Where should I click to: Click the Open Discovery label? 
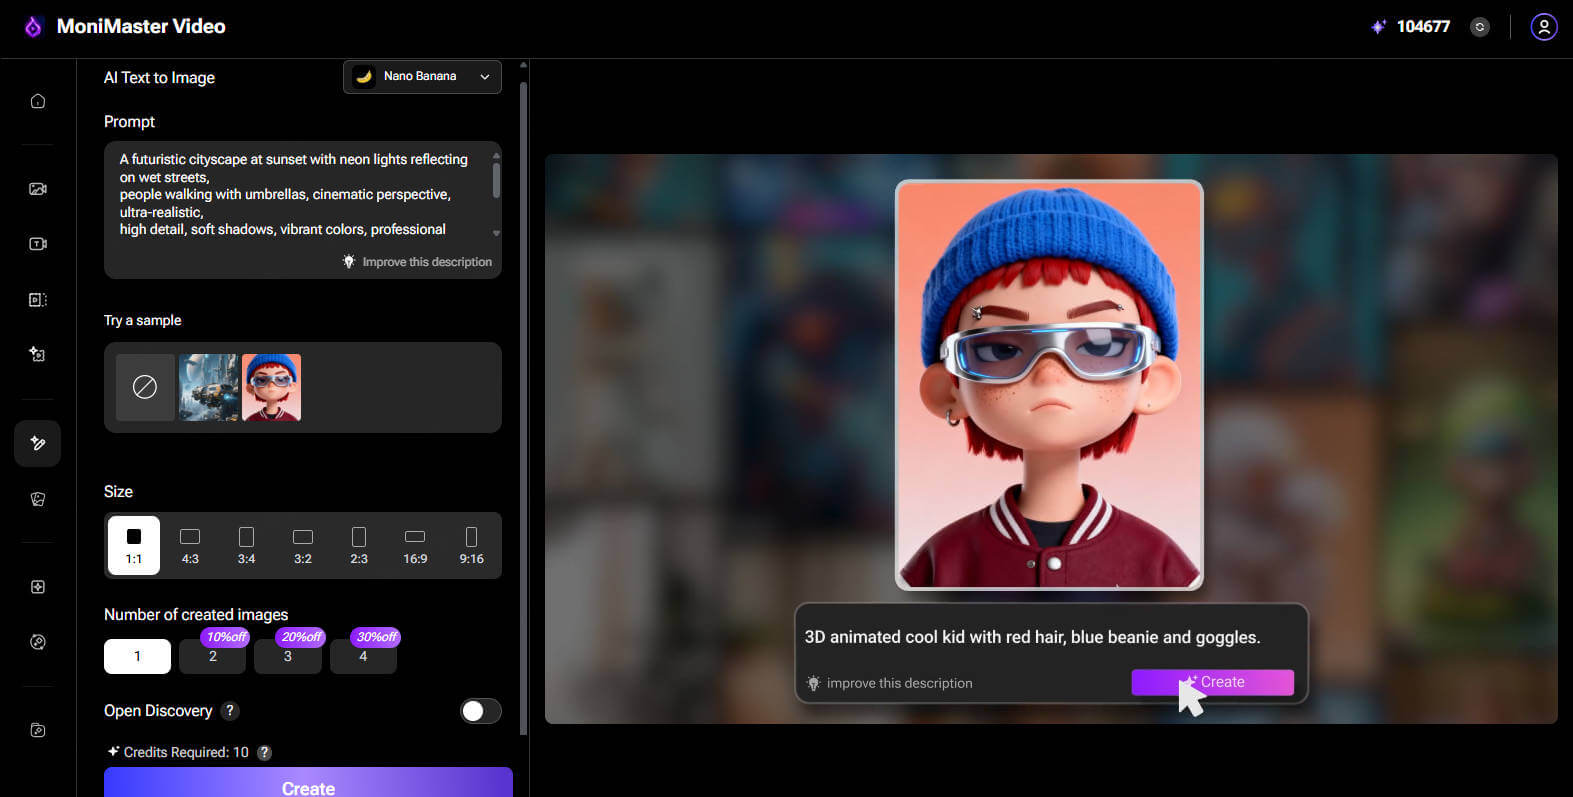pos(158,711)
